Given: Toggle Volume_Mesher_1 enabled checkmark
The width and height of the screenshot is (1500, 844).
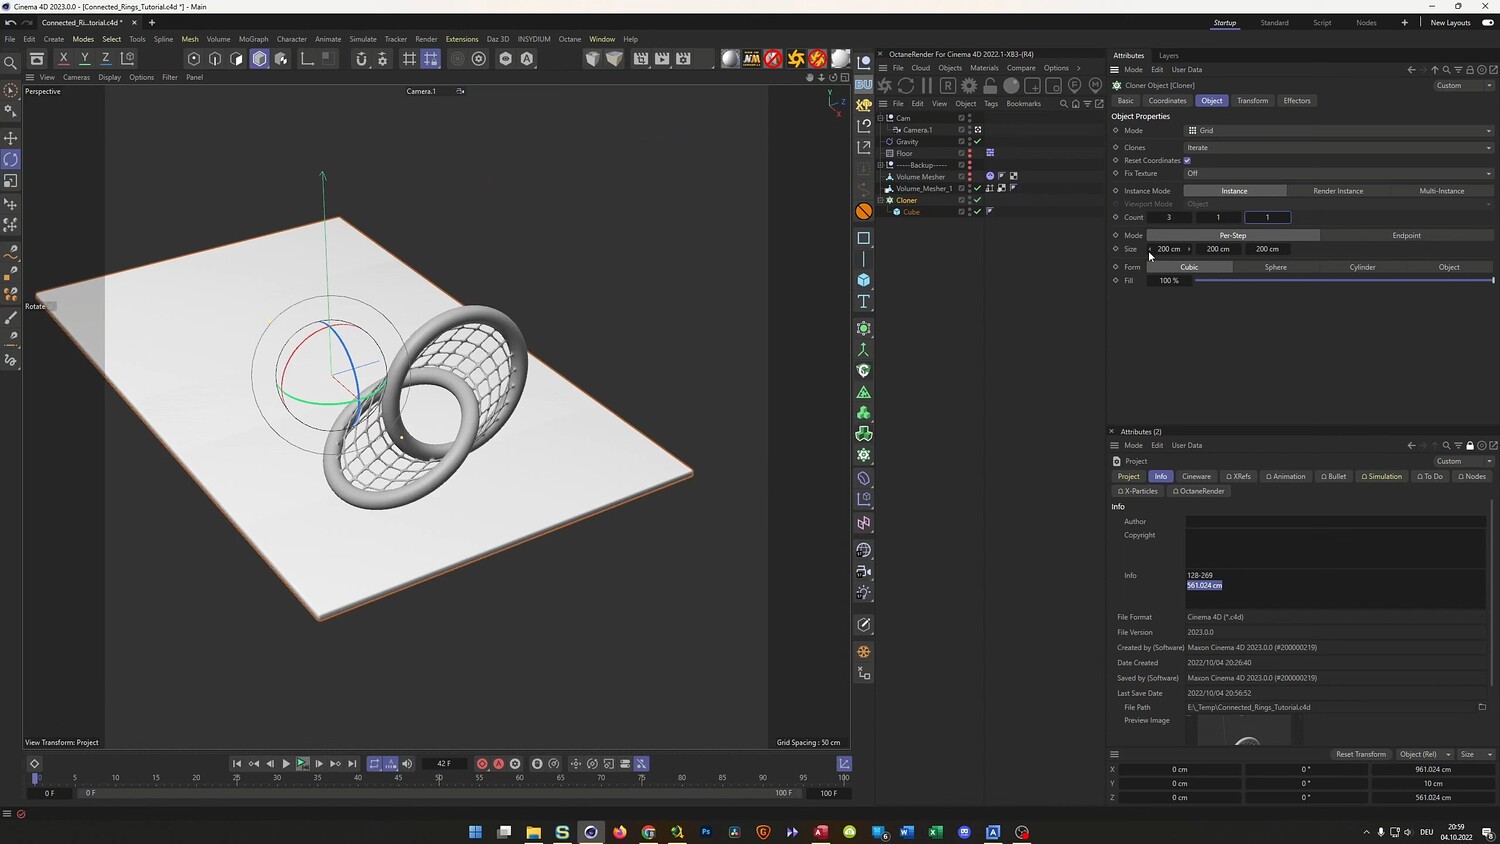Looking at the screenshot, I should pos(978,188).
